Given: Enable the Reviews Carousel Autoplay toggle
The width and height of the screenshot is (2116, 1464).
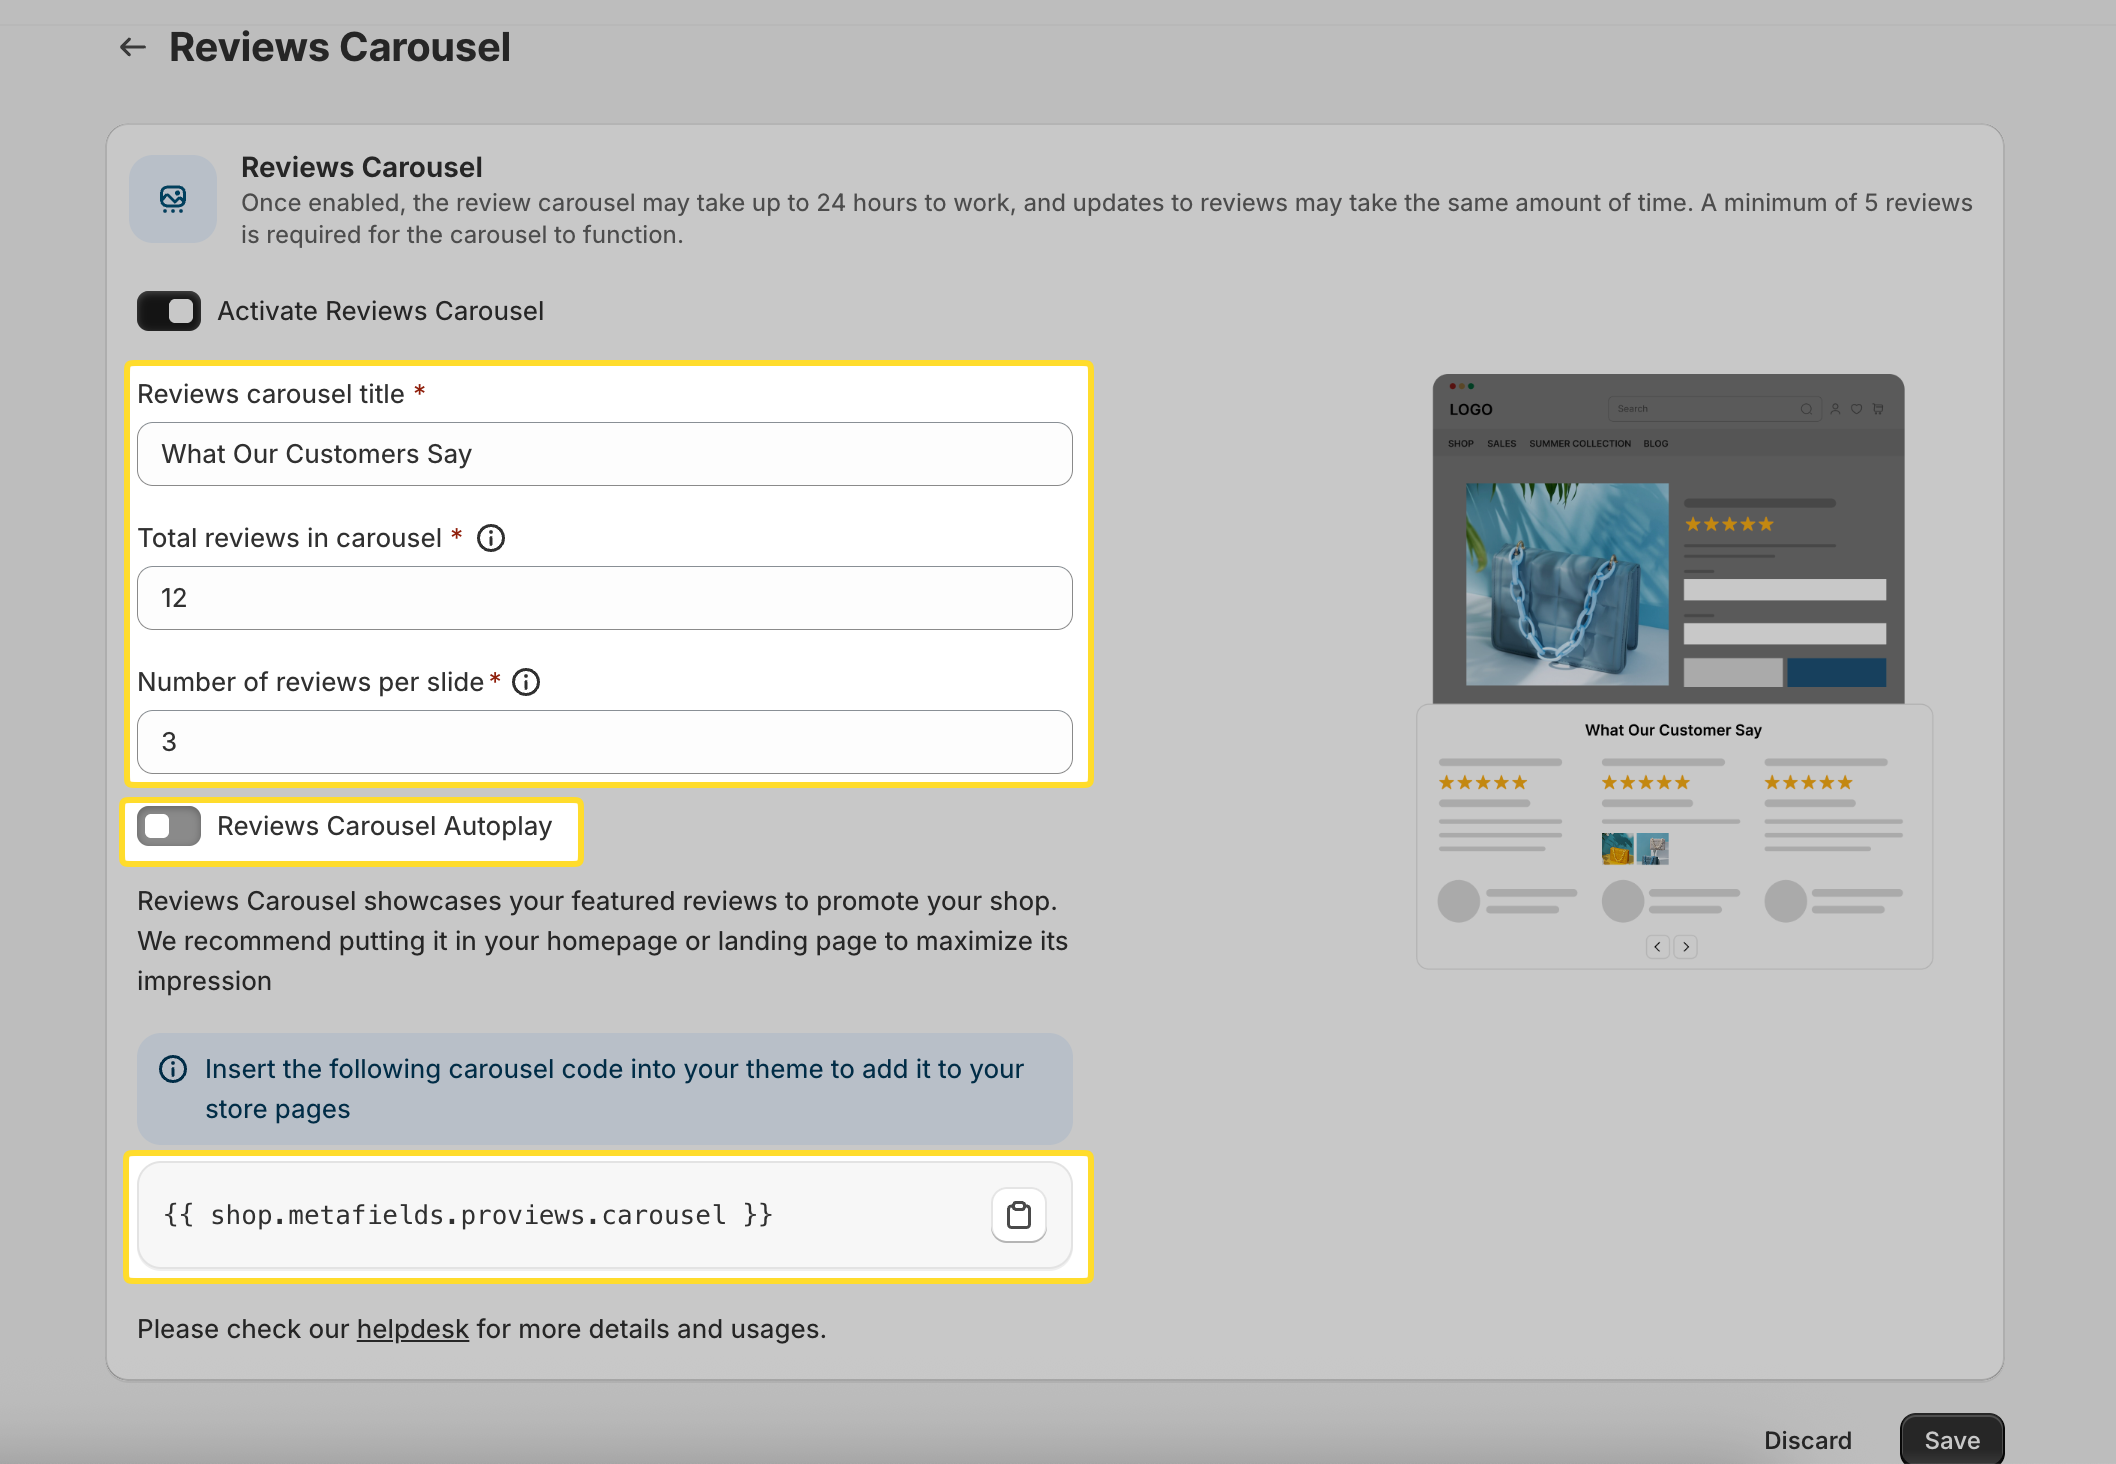Looking at the screenshot, I should point(168,826).
